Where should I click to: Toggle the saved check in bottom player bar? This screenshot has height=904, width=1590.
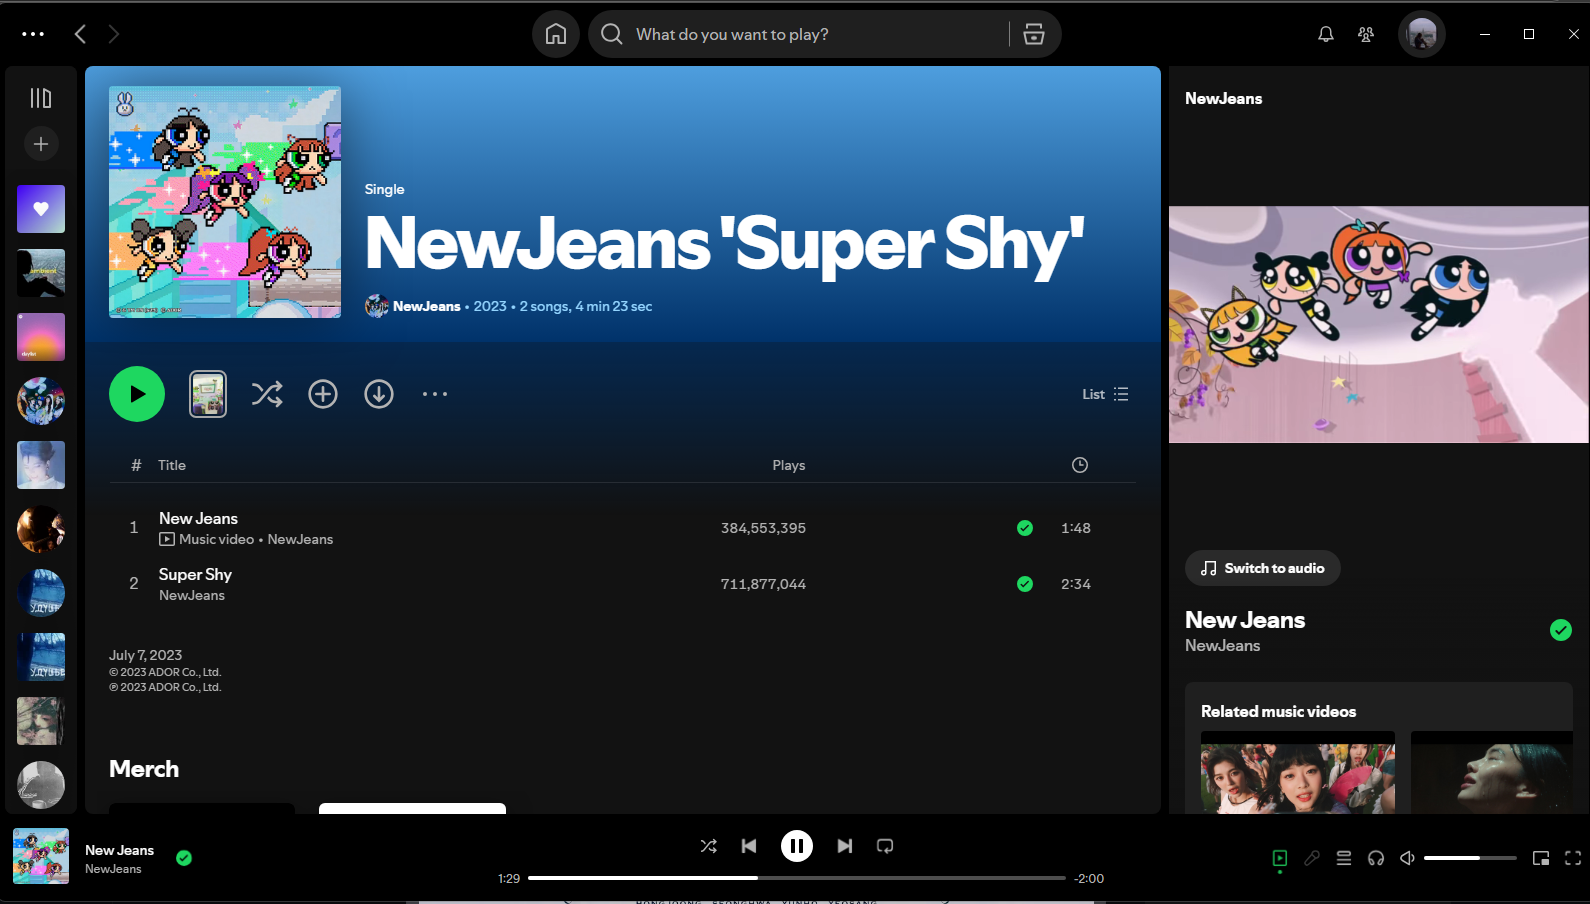pos(184,858)
